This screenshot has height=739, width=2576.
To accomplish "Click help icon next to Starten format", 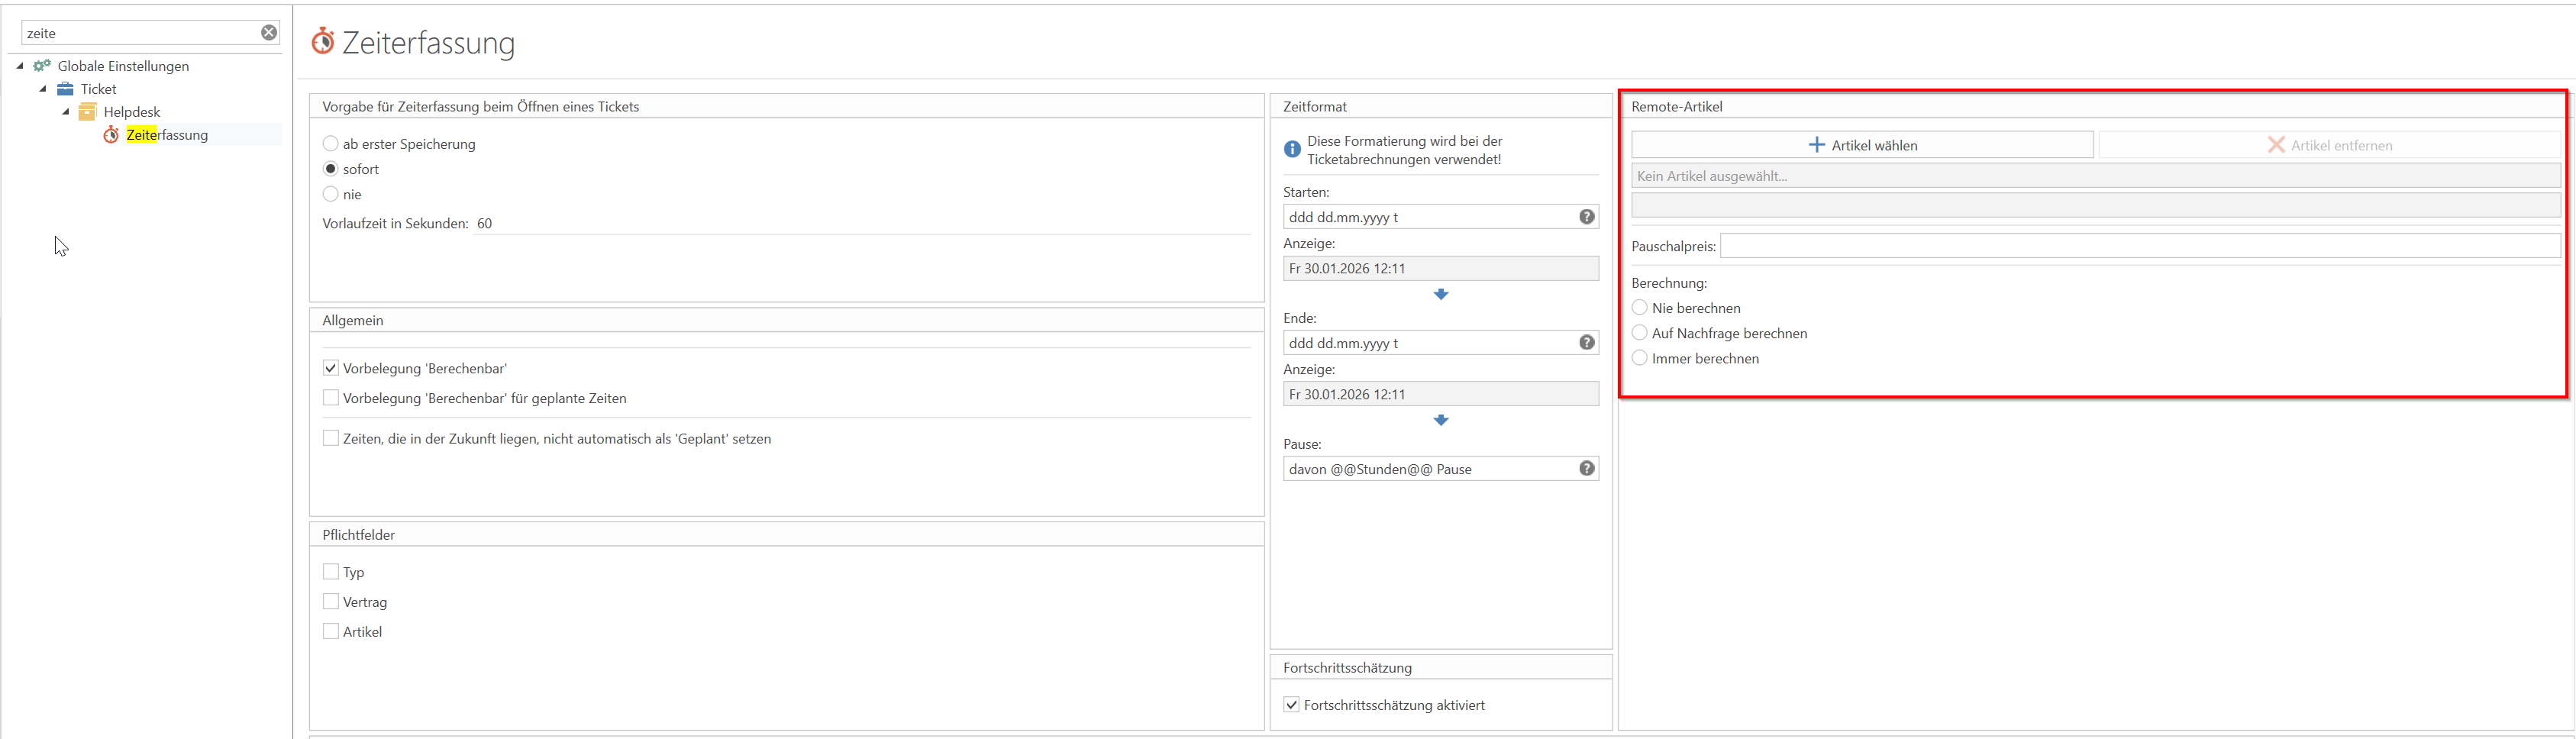I will 1586,217.
